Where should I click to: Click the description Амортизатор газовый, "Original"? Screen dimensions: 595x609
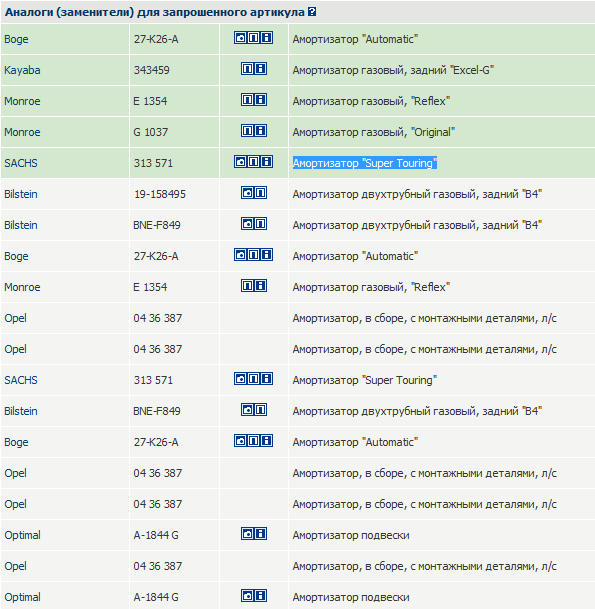click(x=374, y=132)
